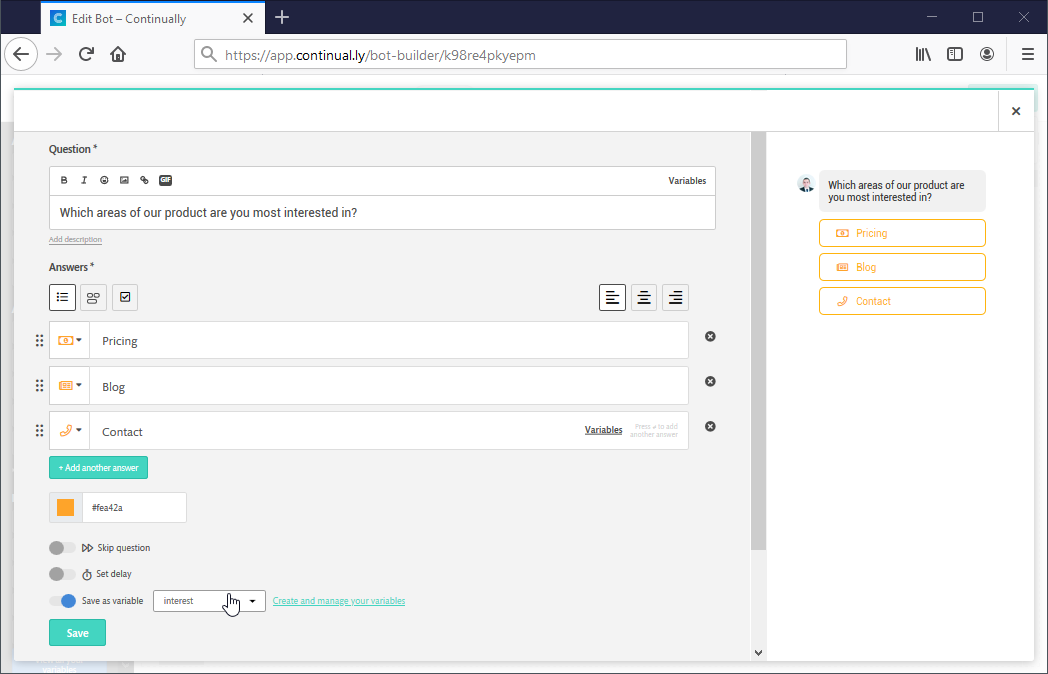Image resolution: width=1048 pixels, height=674 pixels.
Task: Disable Save as variable
Action: (x=62, y=600)
